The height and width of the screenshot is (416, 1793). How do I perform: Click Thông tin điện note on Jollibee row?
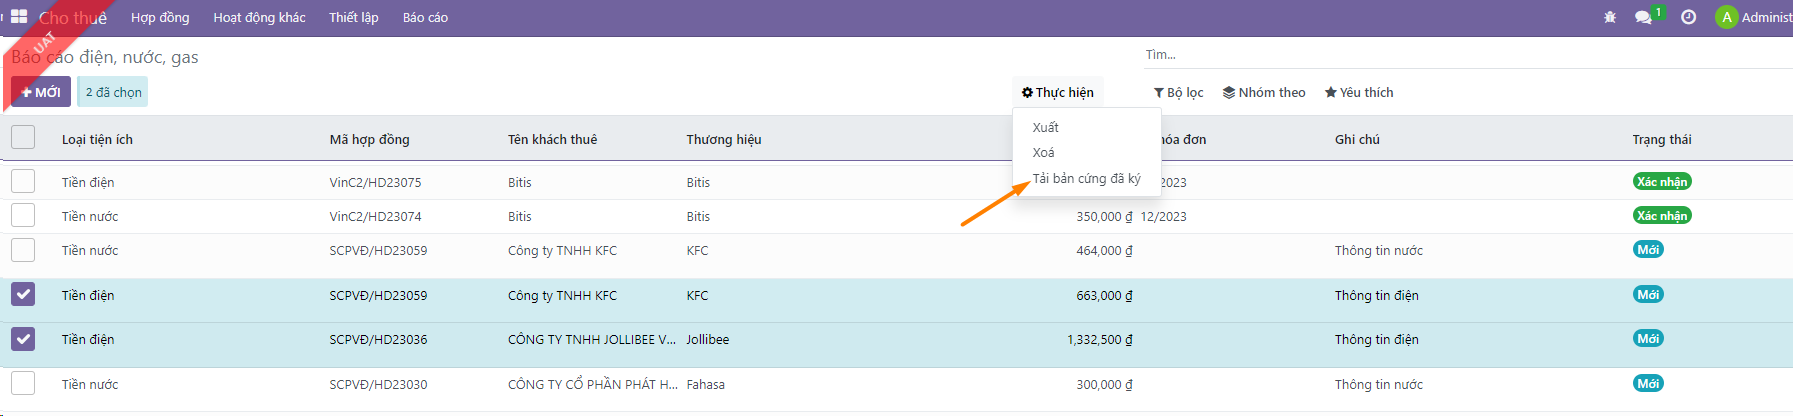1376,339
